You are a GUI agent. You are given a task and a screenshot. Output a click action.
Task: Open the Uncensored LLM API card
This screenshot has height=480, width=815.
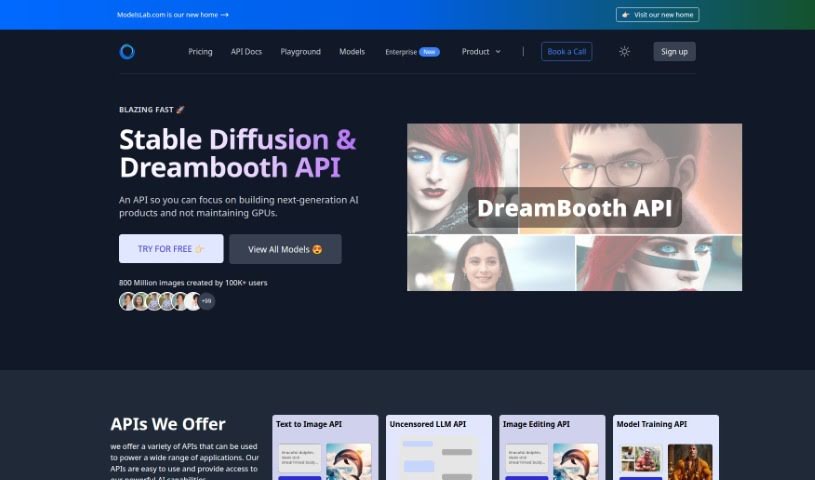pyautogui.click(x=439, y=447)
